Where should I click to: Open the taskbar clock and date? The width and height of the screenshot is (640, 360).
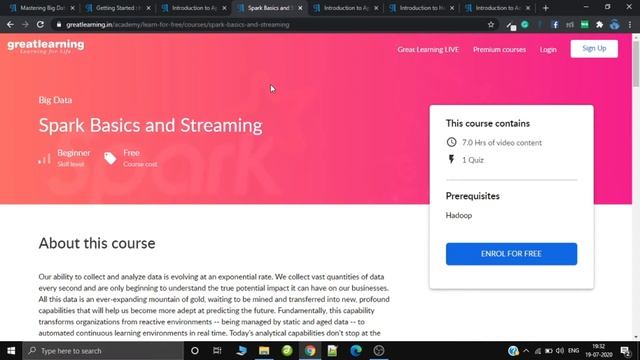(x=599, y=351)
